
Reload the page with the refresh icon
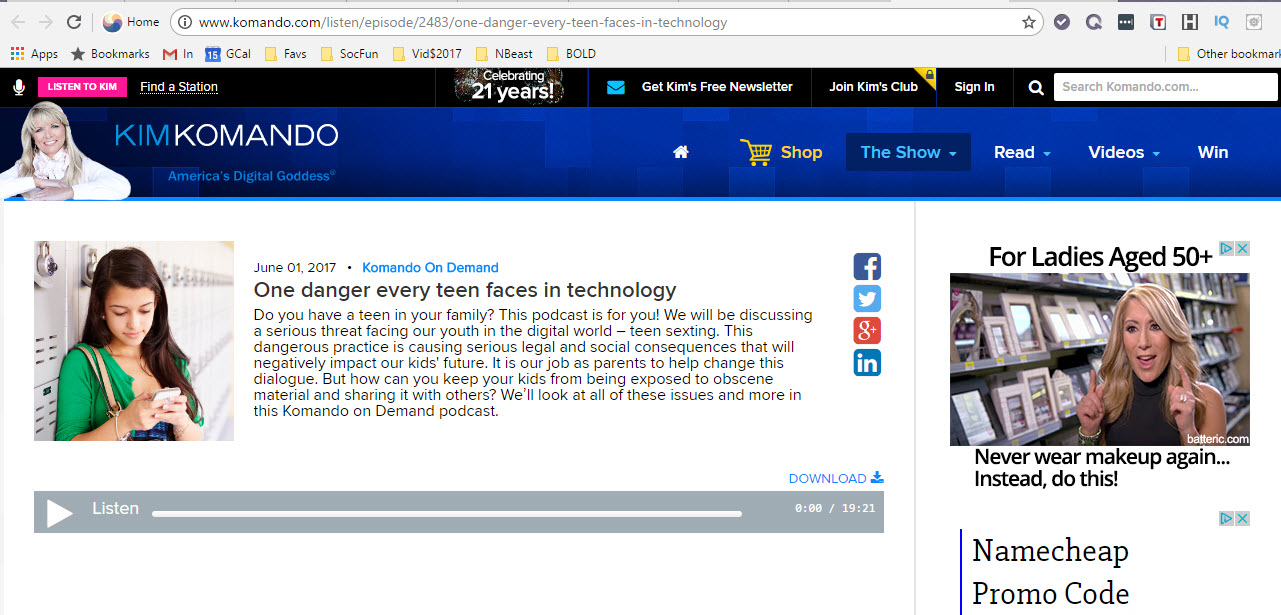point(74,22)
